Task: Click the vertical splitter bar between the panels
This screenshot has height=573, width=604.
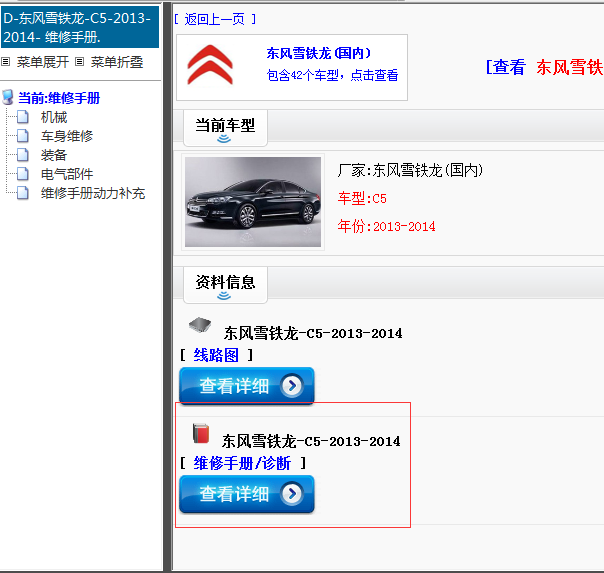Action: (168, 286)
